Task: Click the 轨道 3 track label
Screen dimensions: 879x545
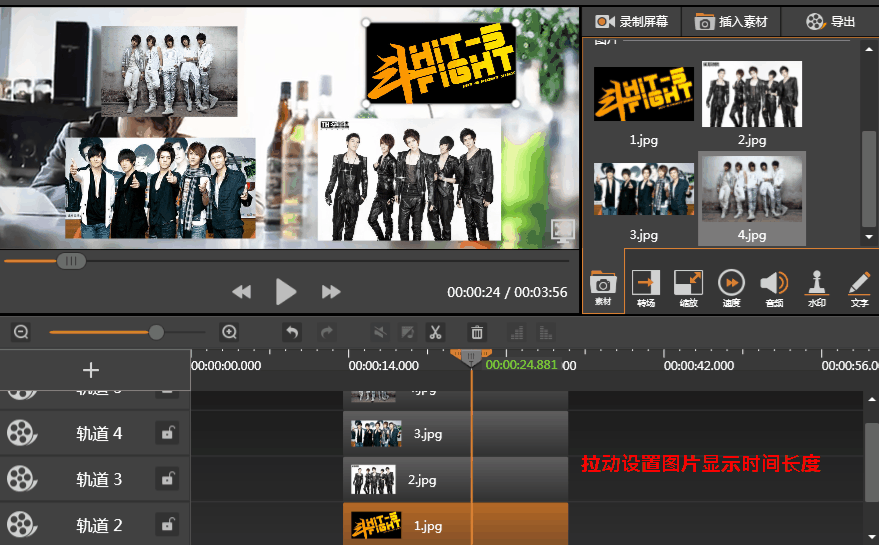Action: 99,479
